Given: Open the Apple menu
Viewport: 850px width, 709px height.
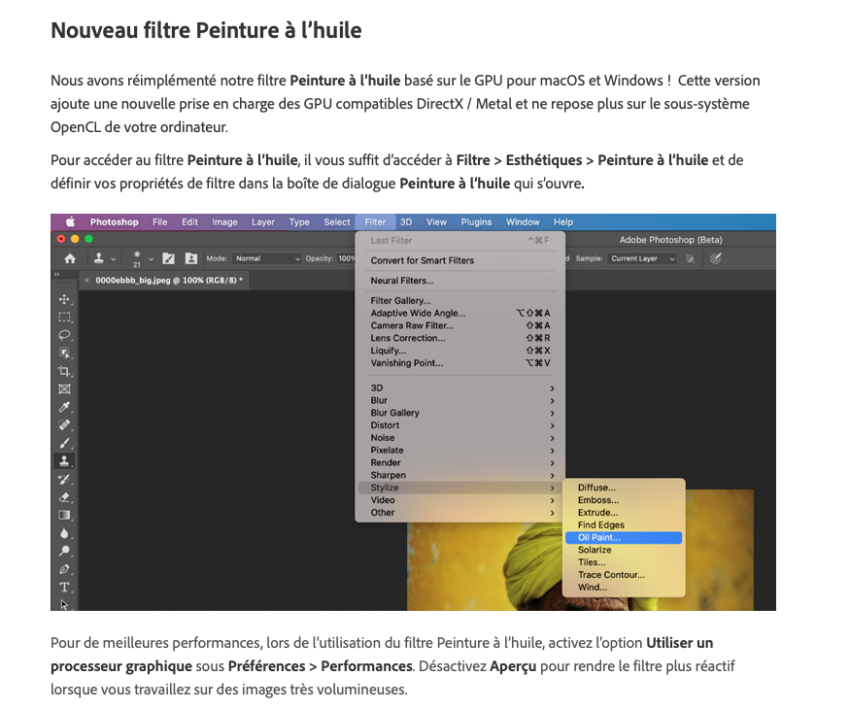Looking at the screenshot, I should (70, 222).
